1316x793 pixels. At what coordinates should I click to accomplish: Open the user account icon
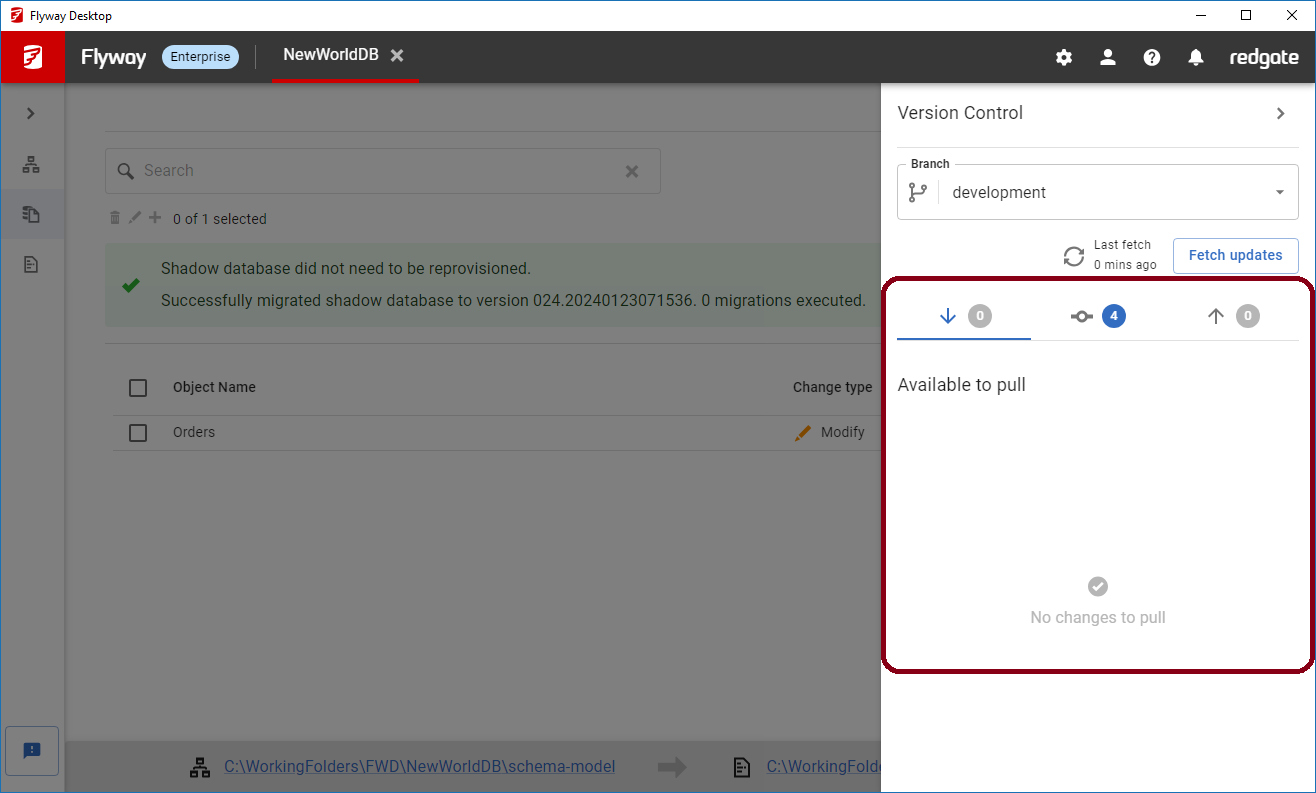point(1107,57)
